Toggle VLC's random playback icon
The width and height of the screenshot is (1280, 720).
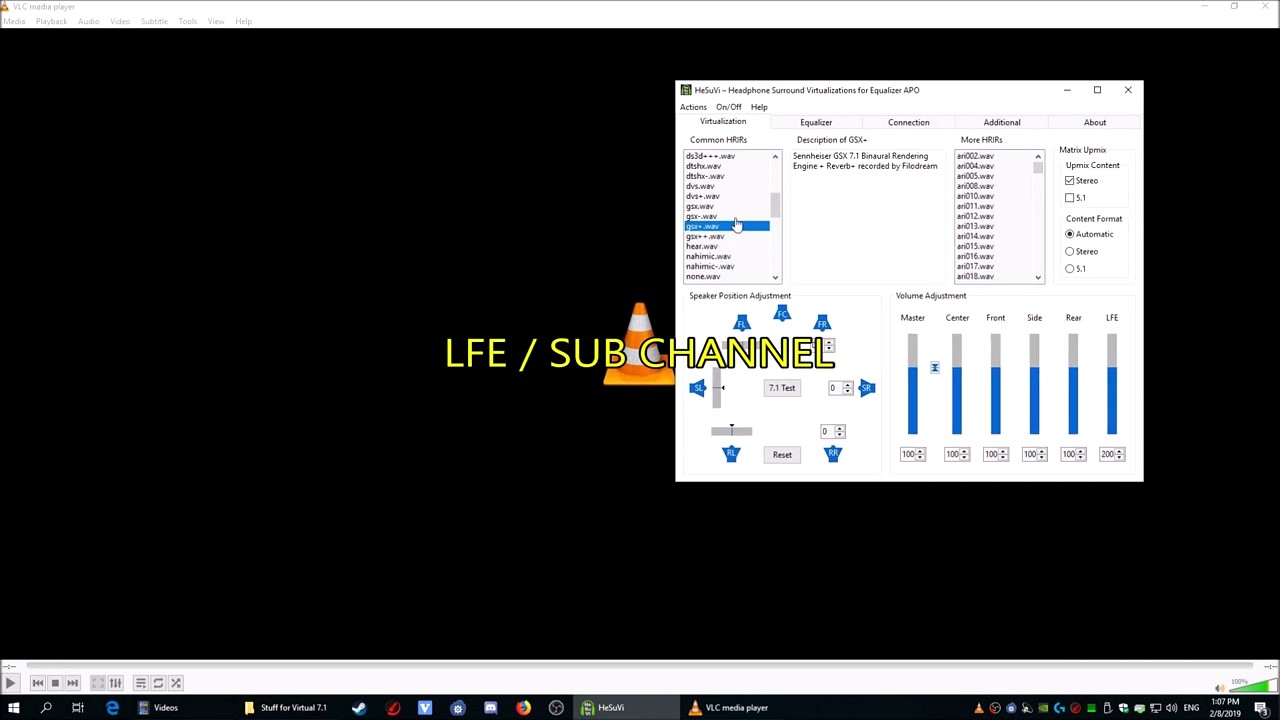click(x=175, y=682)
